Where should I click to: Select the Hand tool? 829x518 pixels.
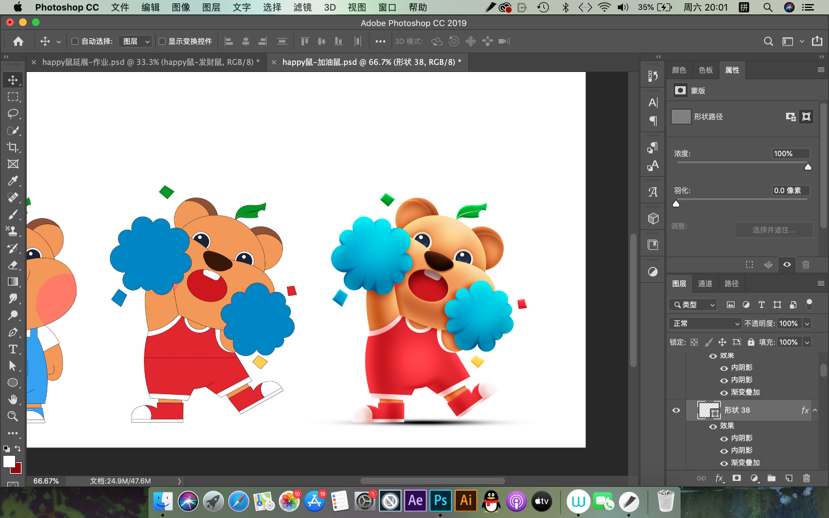point(13,400)
